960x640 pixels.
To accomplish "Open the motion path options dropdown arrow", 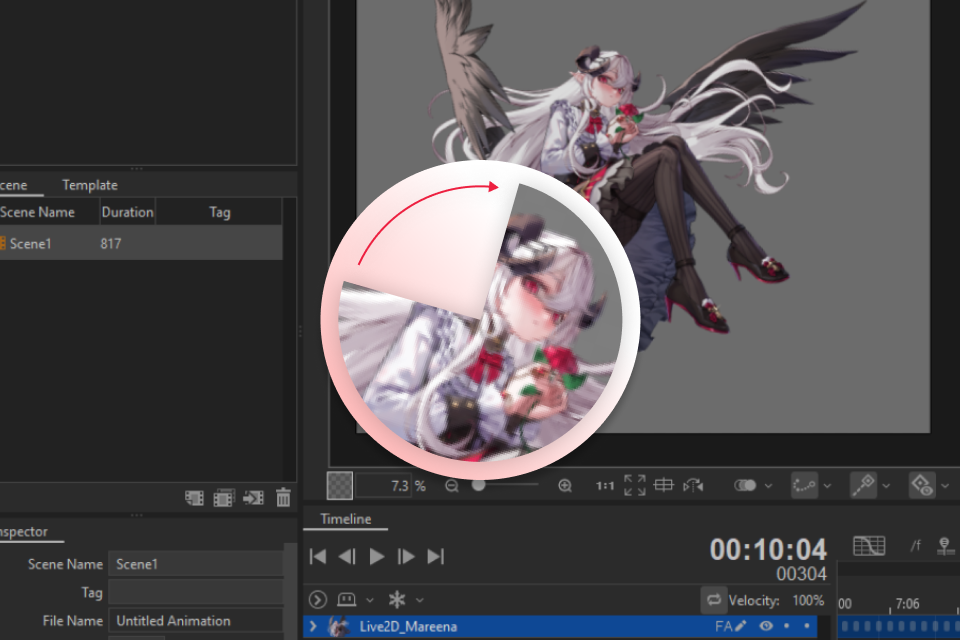I will pyautogui.click(x=827, y=486).
